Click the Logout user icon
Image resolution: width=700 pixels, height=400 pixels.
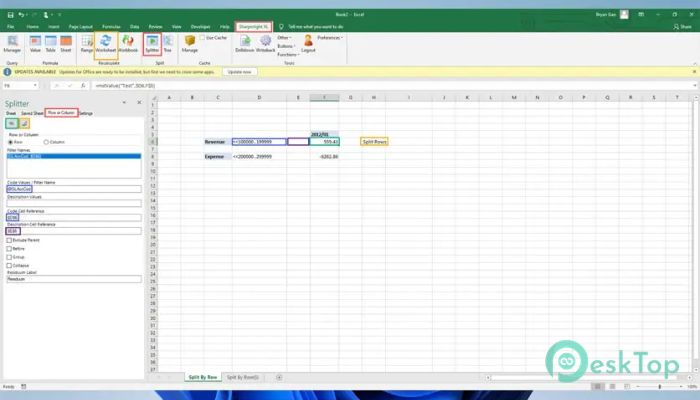308,44
